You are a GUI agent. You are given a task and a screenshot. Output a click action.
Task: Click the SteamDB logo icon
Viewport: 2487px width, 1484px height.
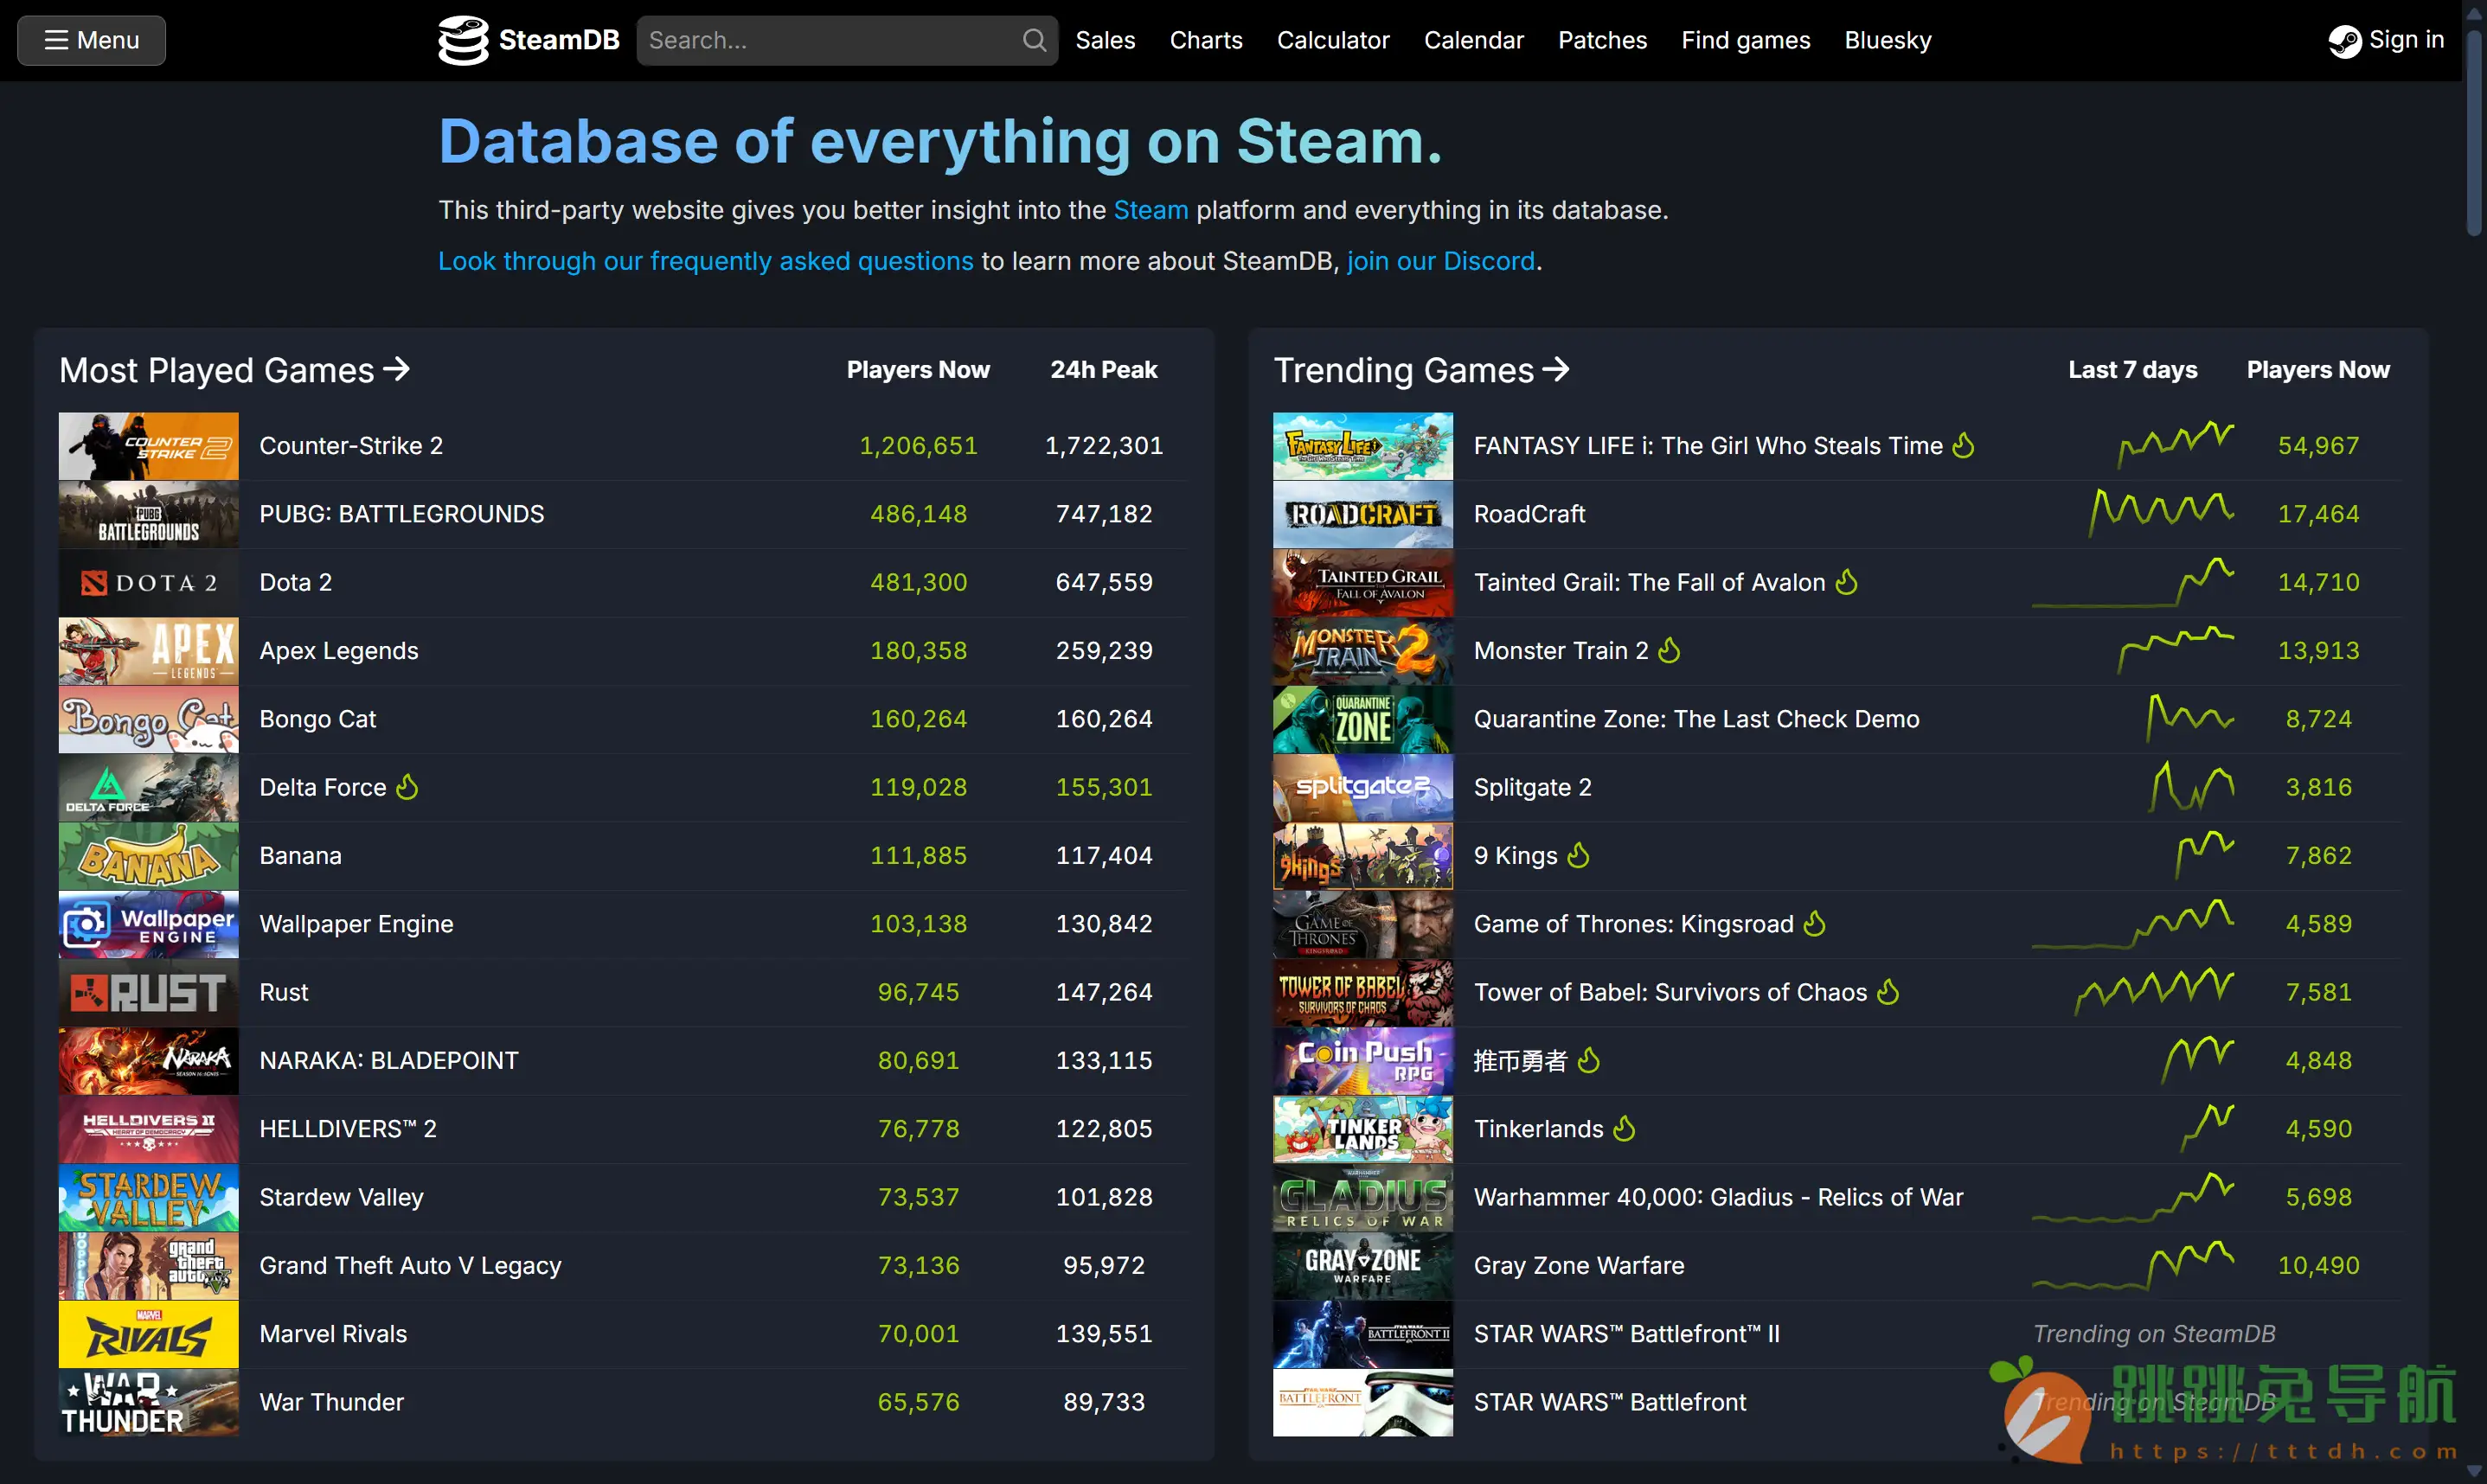pyautogui.click(x=463, y=40)
